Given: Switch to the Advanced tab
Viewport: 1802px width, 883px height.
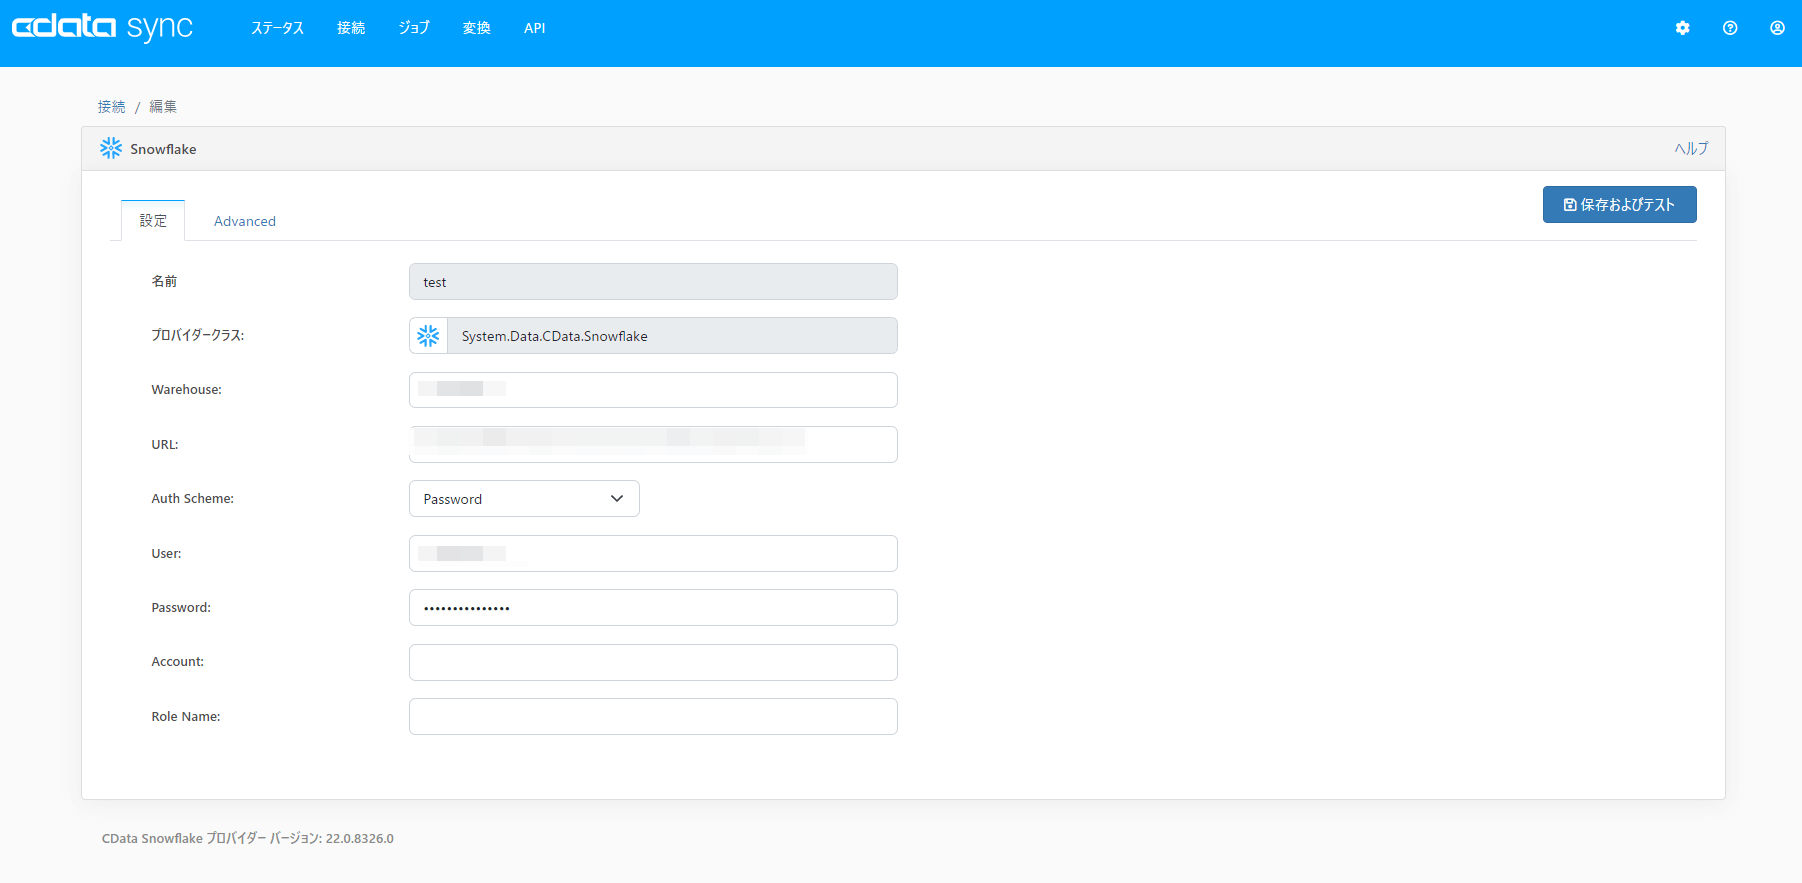Looking at the screenshot, I should pyautogui.click(x=245, y=221).
